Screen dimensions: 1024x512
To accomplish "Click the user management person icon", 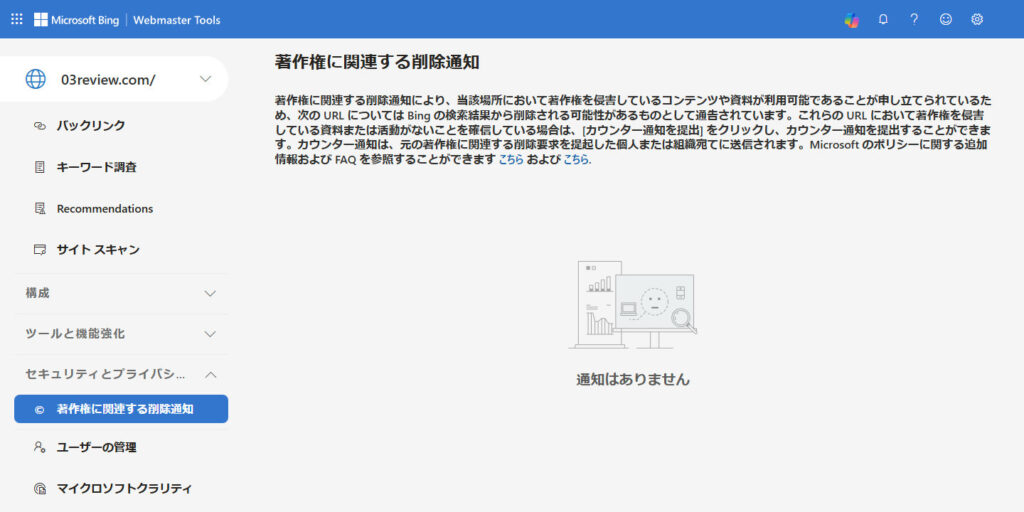I will click(39, 447).
